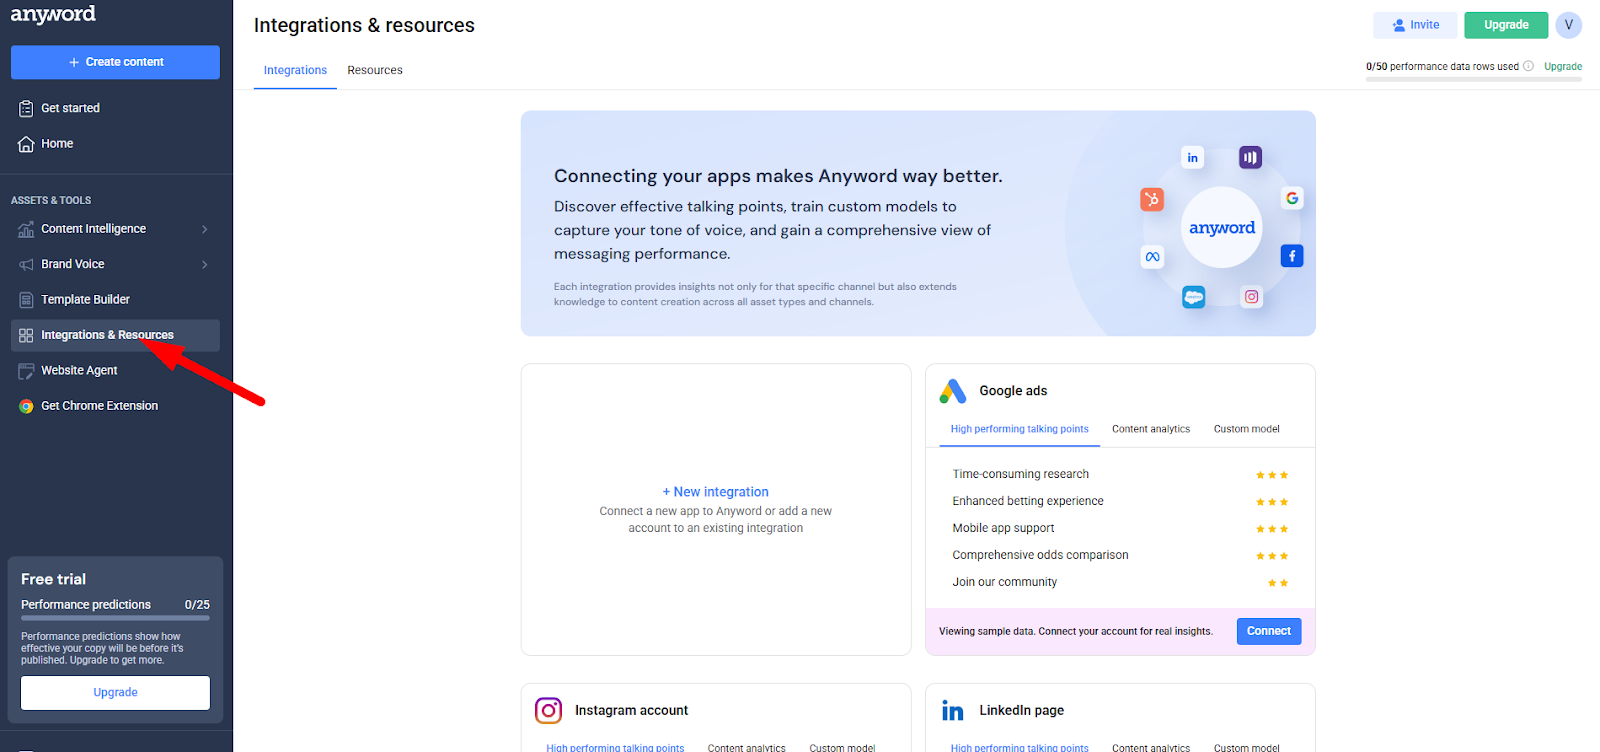Image resolution: width=1600 pixels, height=752 pixels.
Task: Click the HubSpot icon in banner graphic
Action: 1152,199
